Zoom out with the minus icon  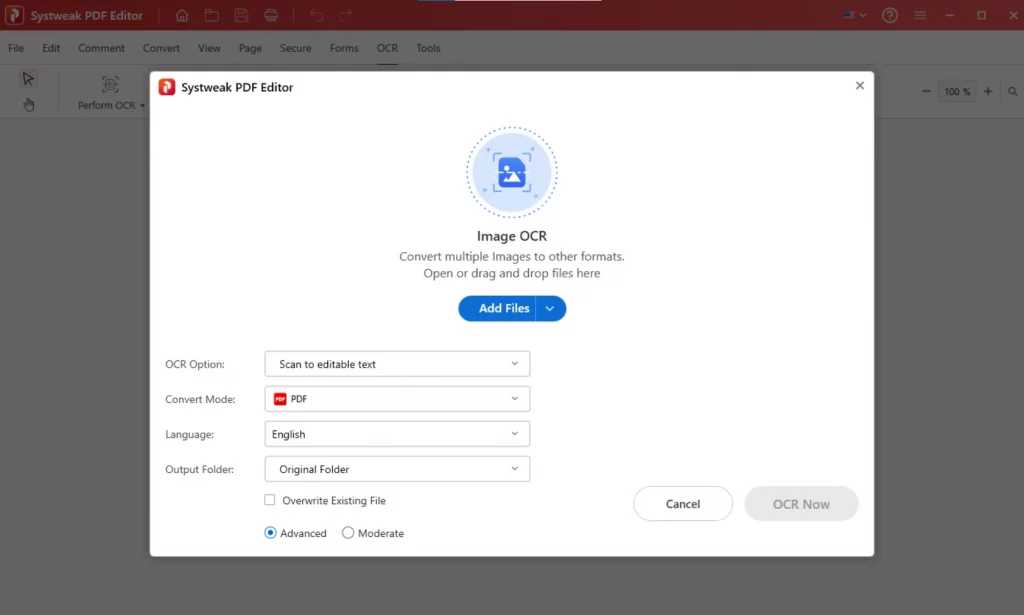[926, 91]
